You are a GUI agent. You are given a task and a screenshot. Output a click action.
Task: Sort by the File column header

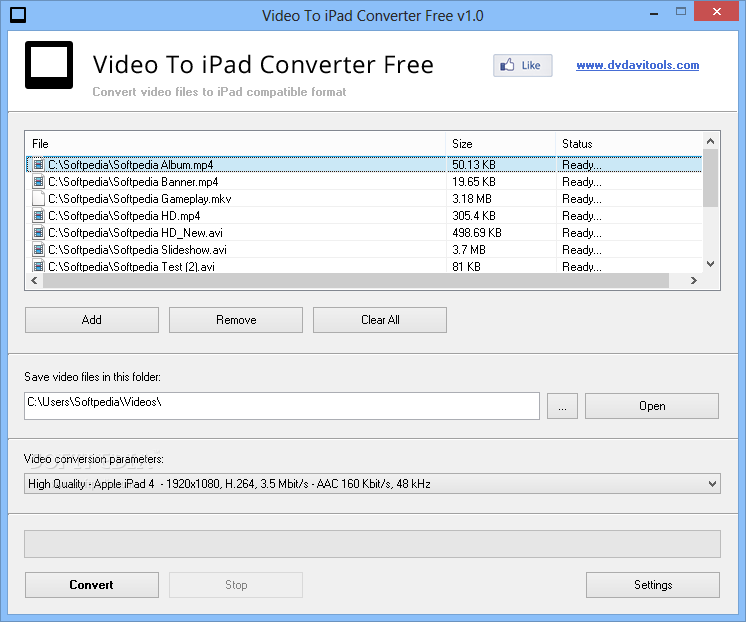pos(236,144)
